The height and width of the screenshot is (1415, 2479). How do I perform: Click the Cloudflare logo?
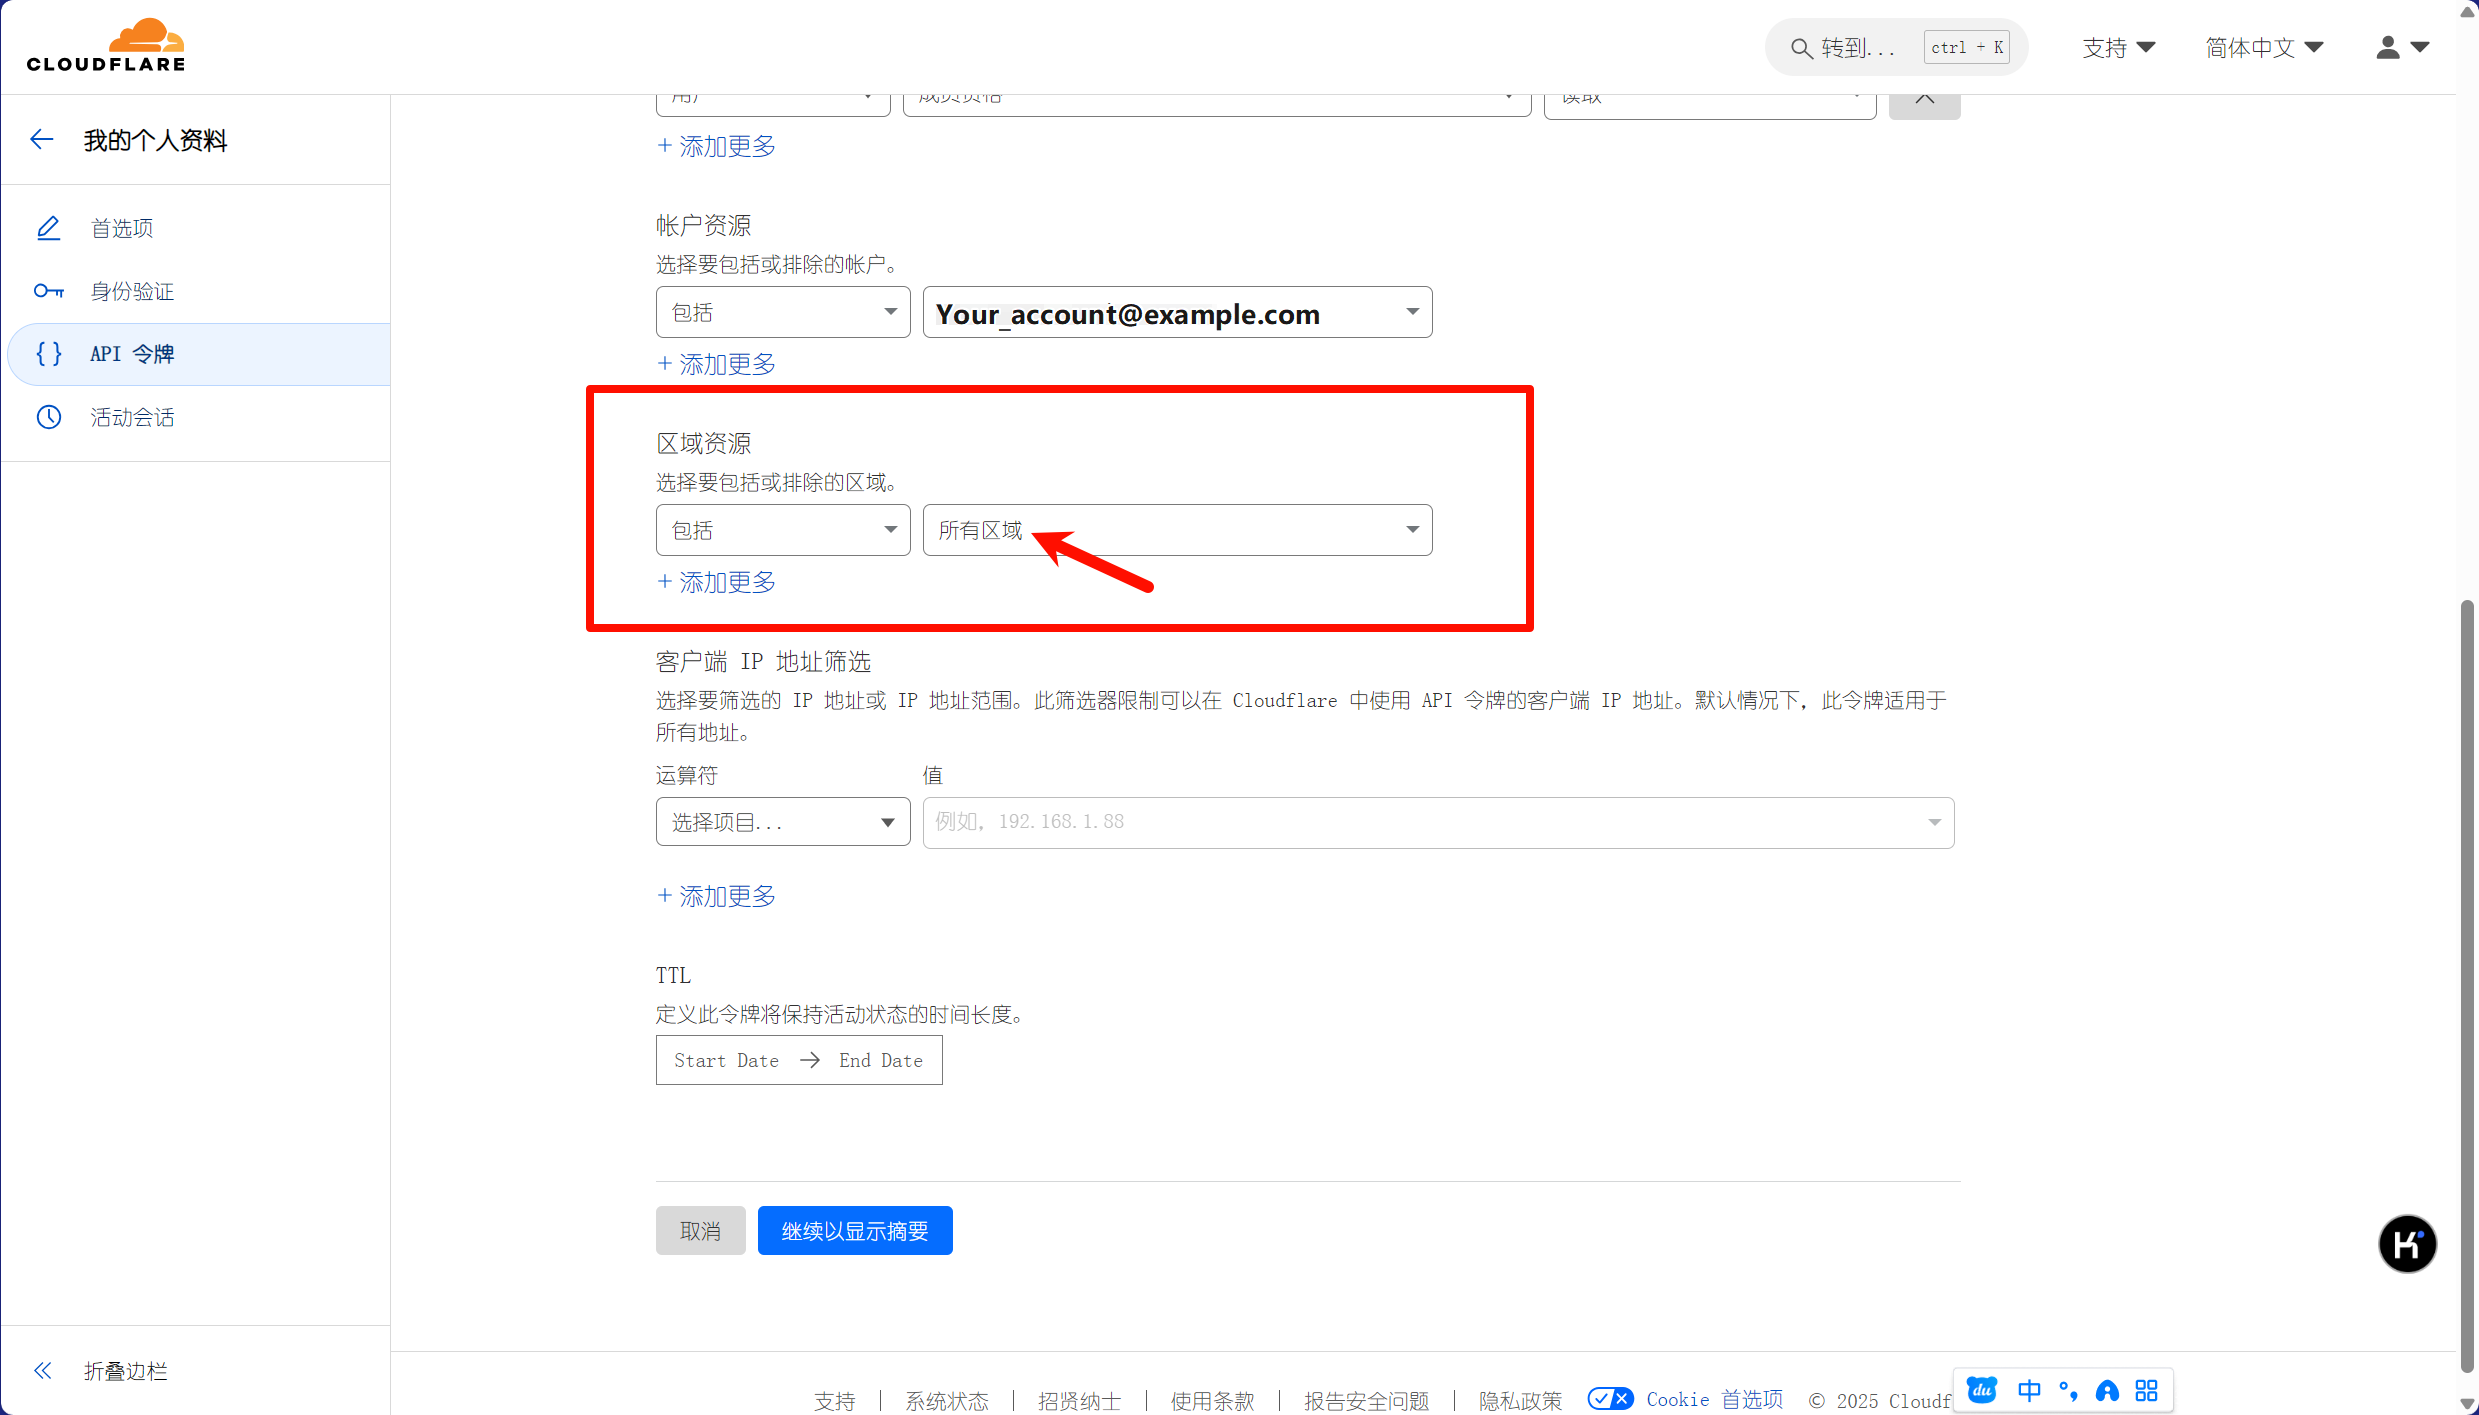tap(106, 46)
